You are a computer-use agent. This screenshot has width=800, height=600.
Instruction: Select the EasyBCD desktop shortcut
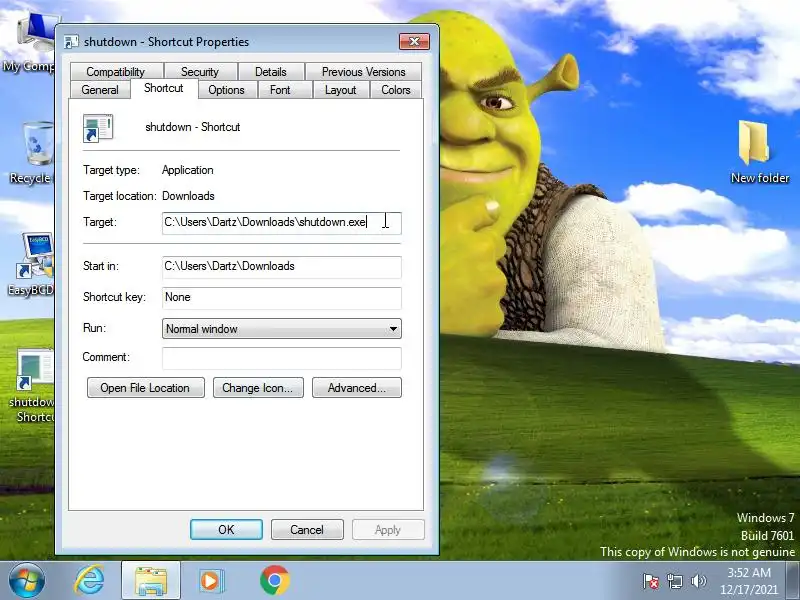pos(32,264)
